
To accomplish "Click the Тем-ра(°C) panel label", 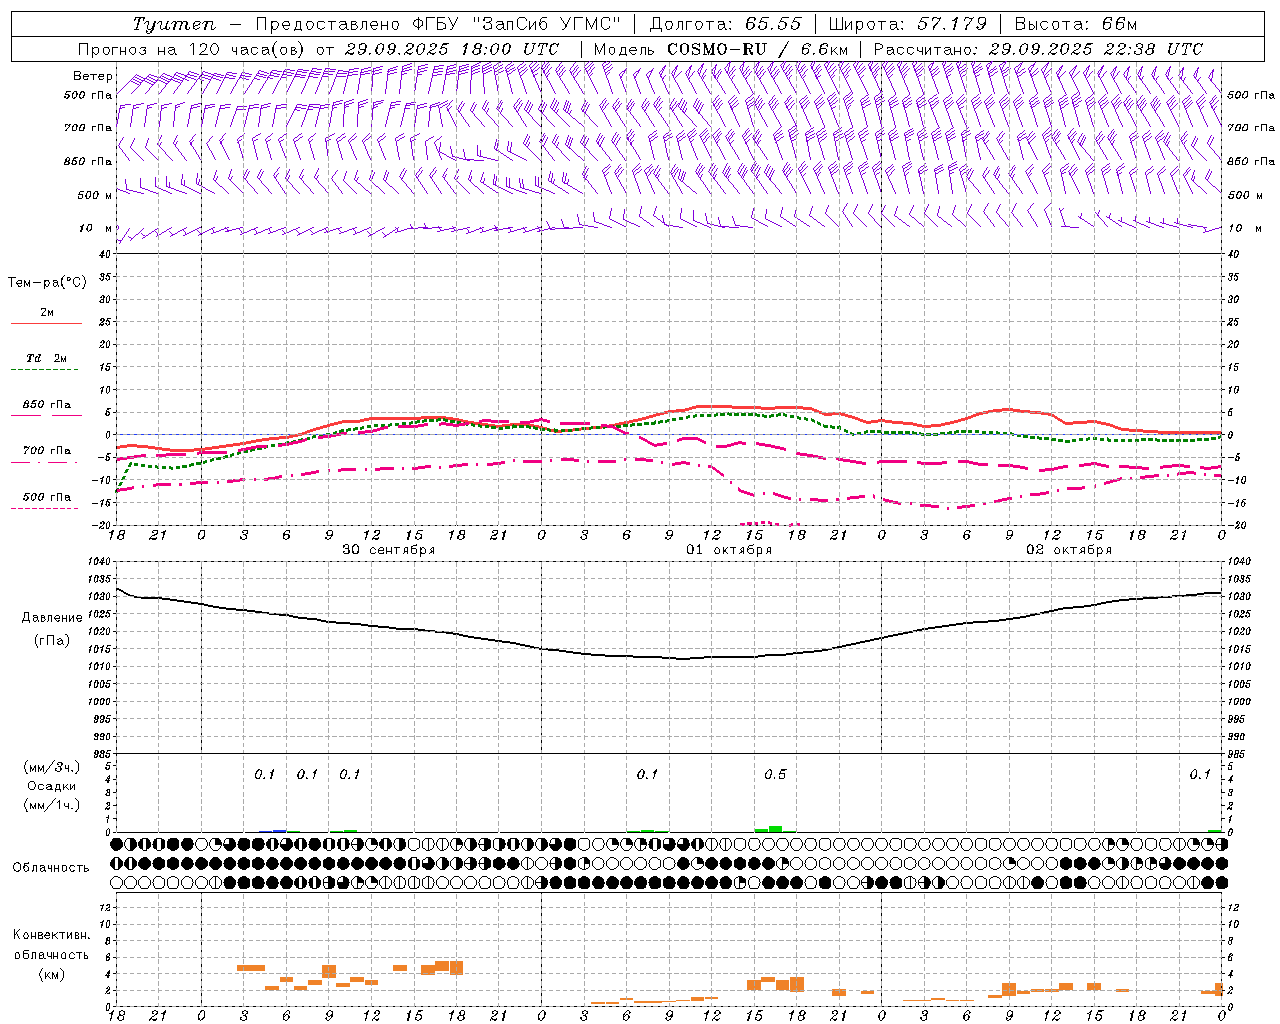I will [x=47, y=283].
